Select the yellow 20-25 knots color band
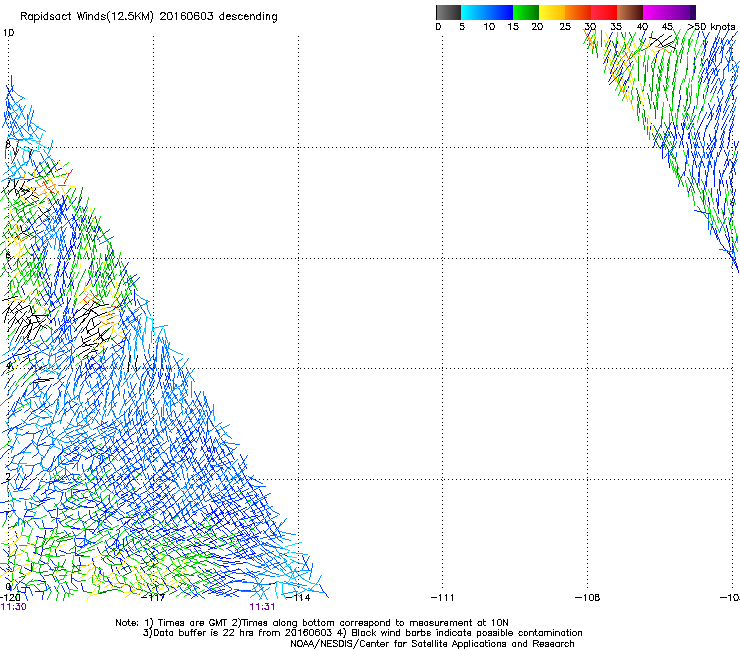This screenshot has height=650, width=740. 552,12
